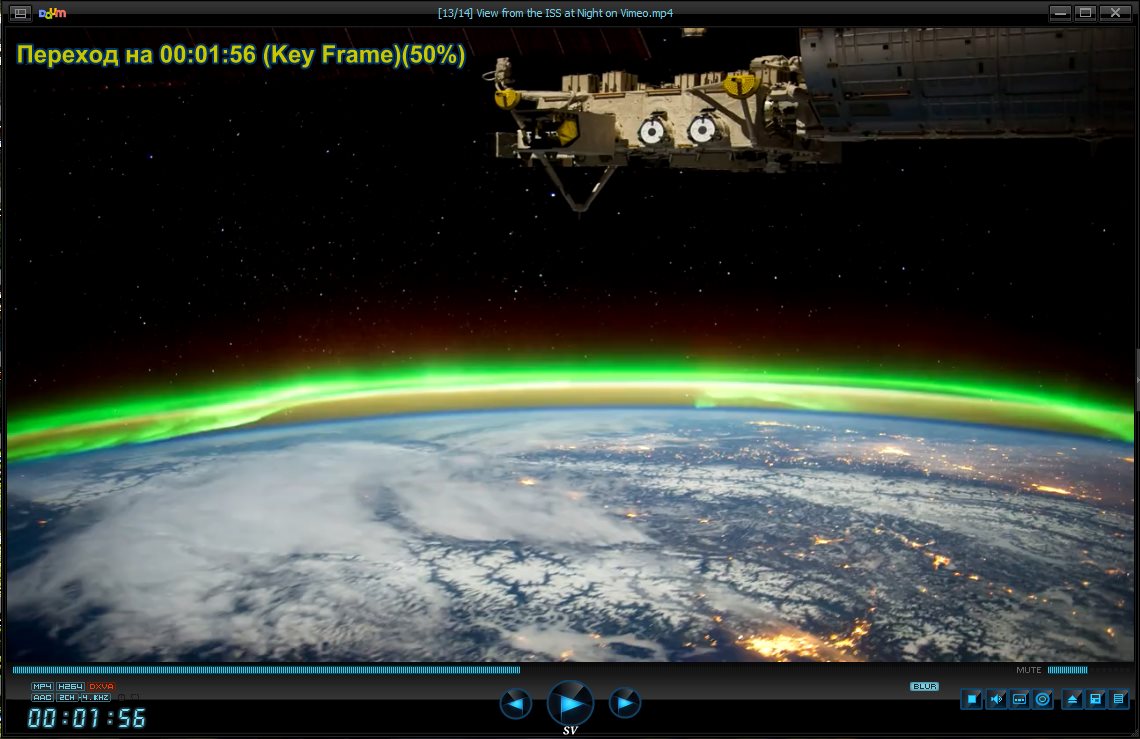Viewport: 1140px width, 739px height.
Task: Toggle DXVA hardware acceleration indicator
Action: coord(102,687)
